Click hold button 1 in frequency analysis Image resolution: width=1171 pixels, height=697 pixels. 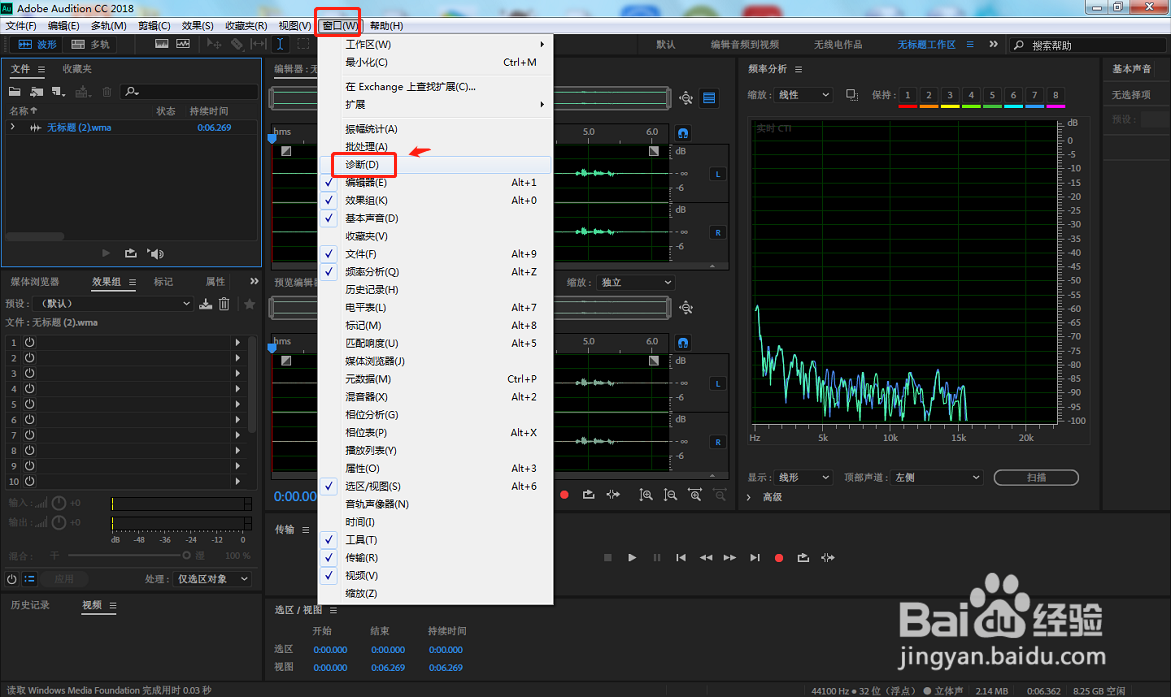(x=907, y=95)
